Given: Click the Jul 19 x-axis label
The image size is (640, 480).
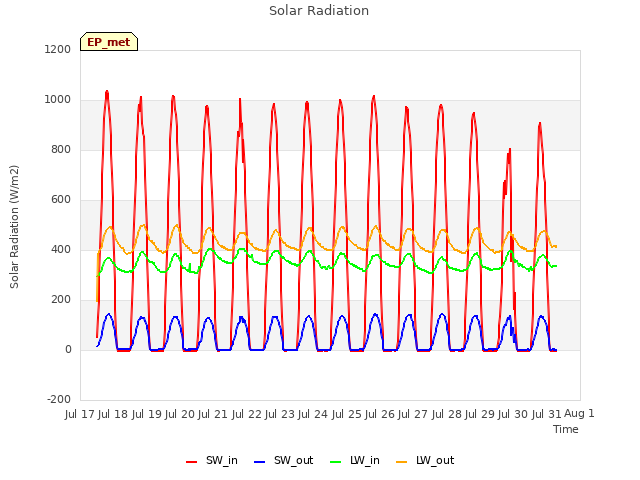Looking at the screenshot, I should (x=147, y=414).
